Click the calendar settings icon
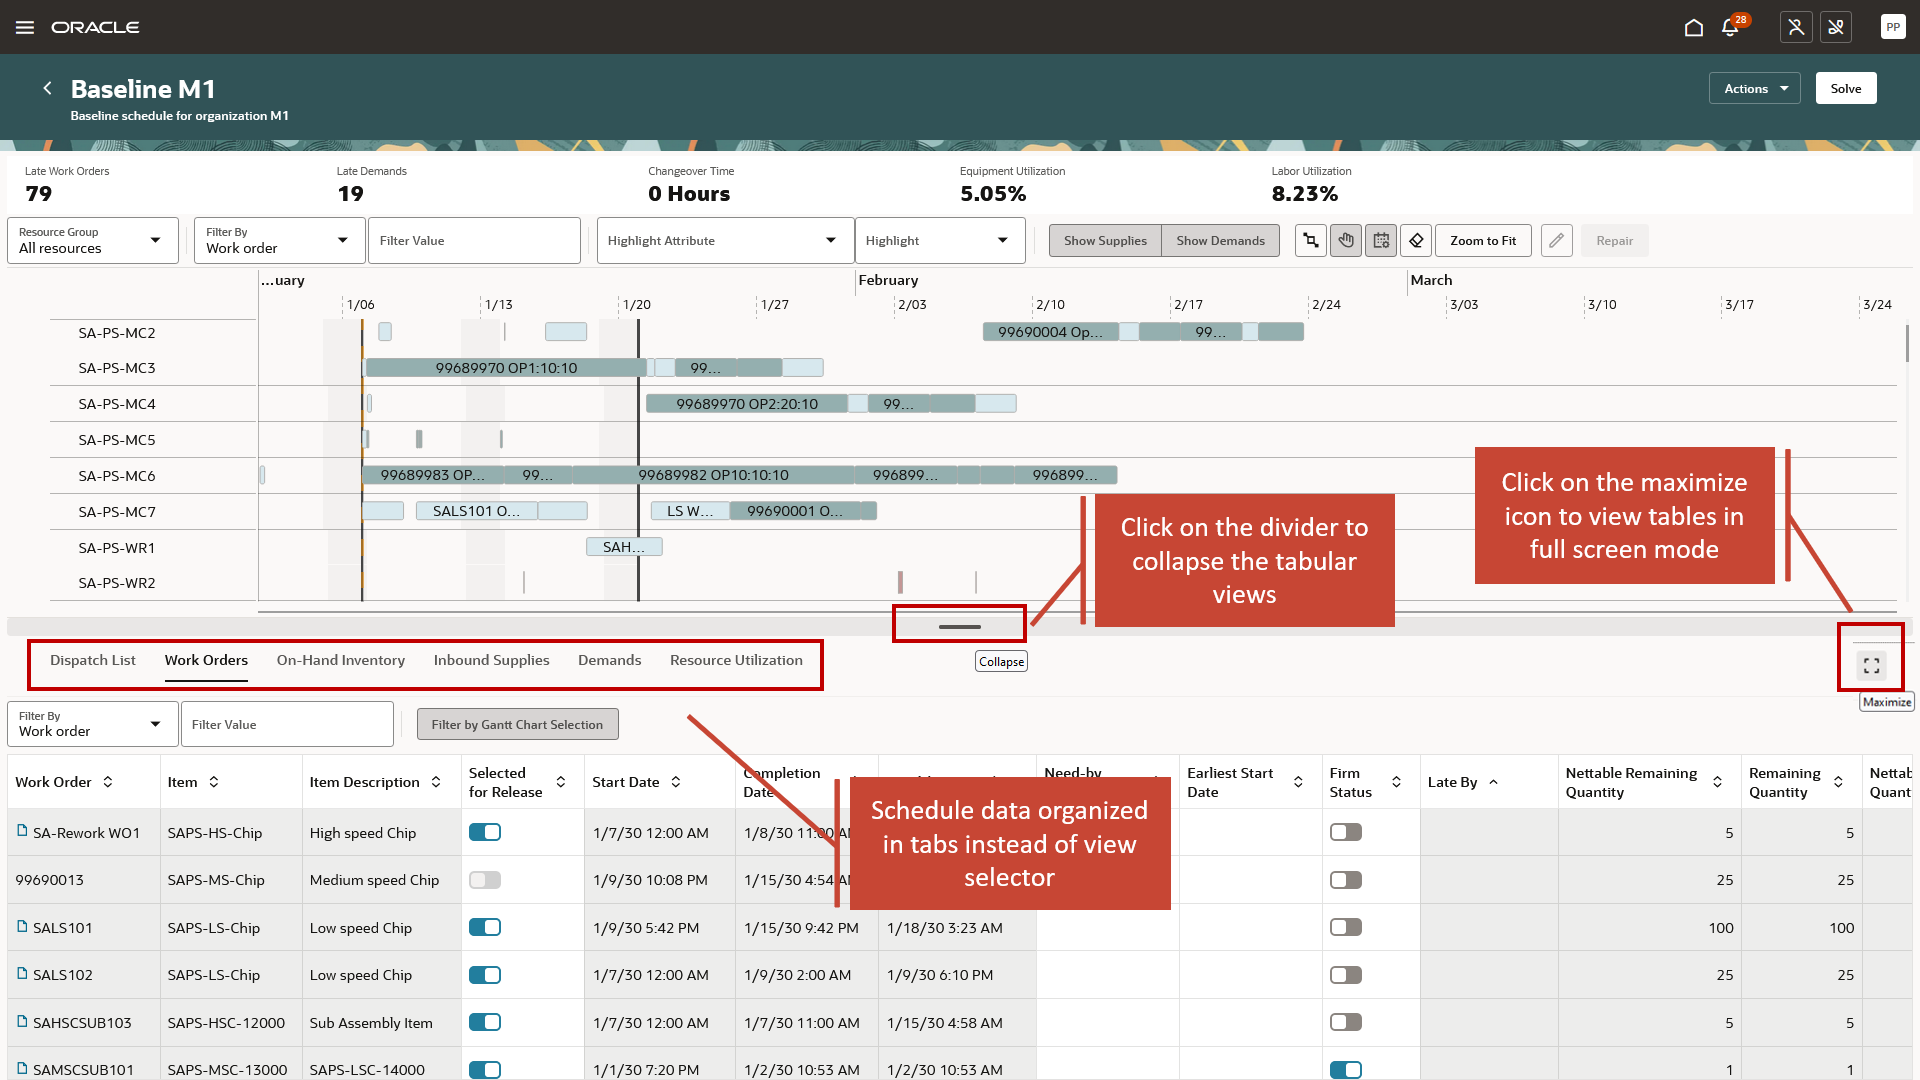Viewport: 1920px width, 1080px height. pyautogui.click(x=1381, y=241)
